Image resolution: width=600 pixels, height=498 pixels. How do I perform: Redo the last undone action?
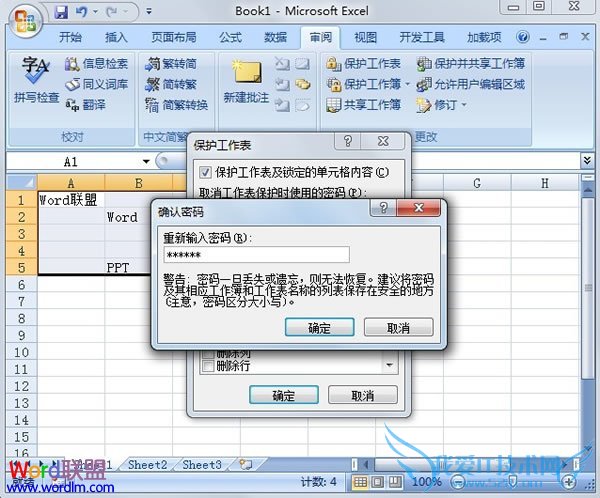(x=112, y=12)
